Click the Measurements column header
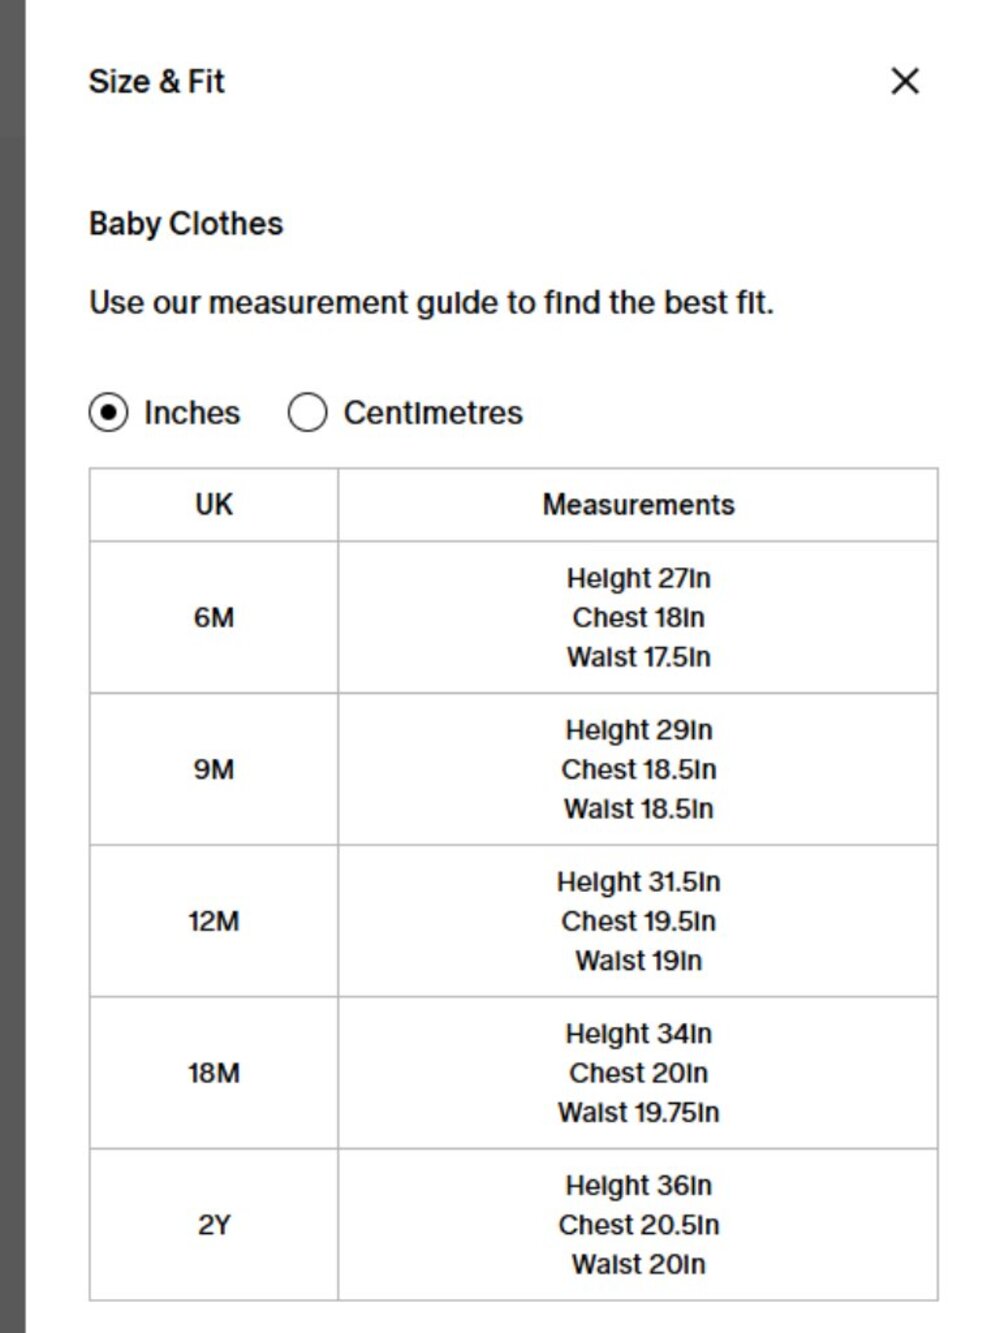Image resolution: width=1000 pixels, height=1333 pixels. 638,505
